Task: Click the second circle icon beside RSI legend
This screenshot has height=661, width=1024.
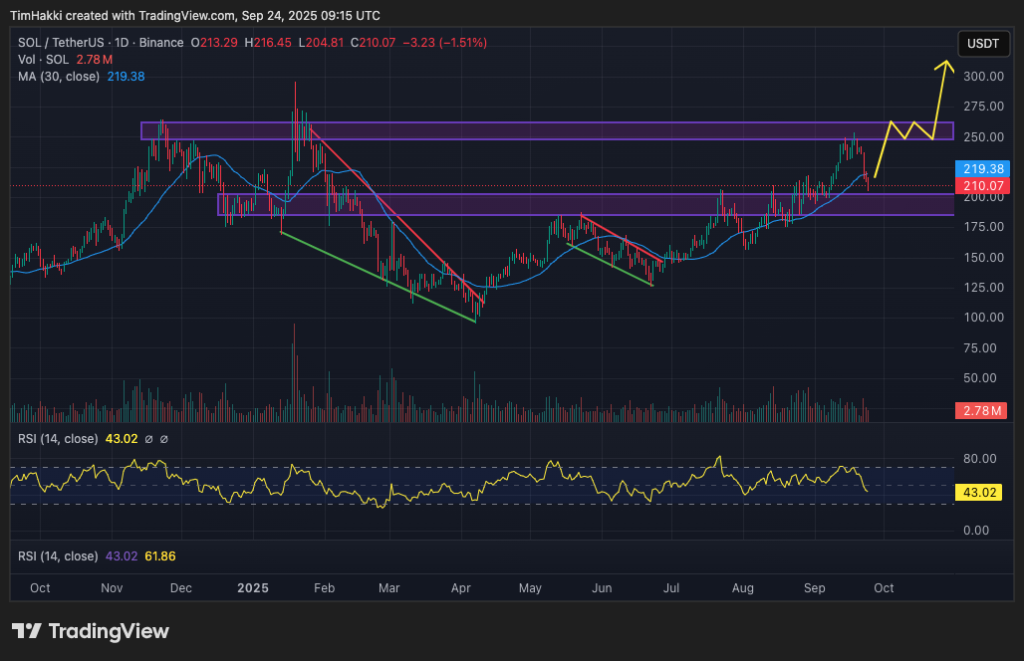Action: coord(164,438)
